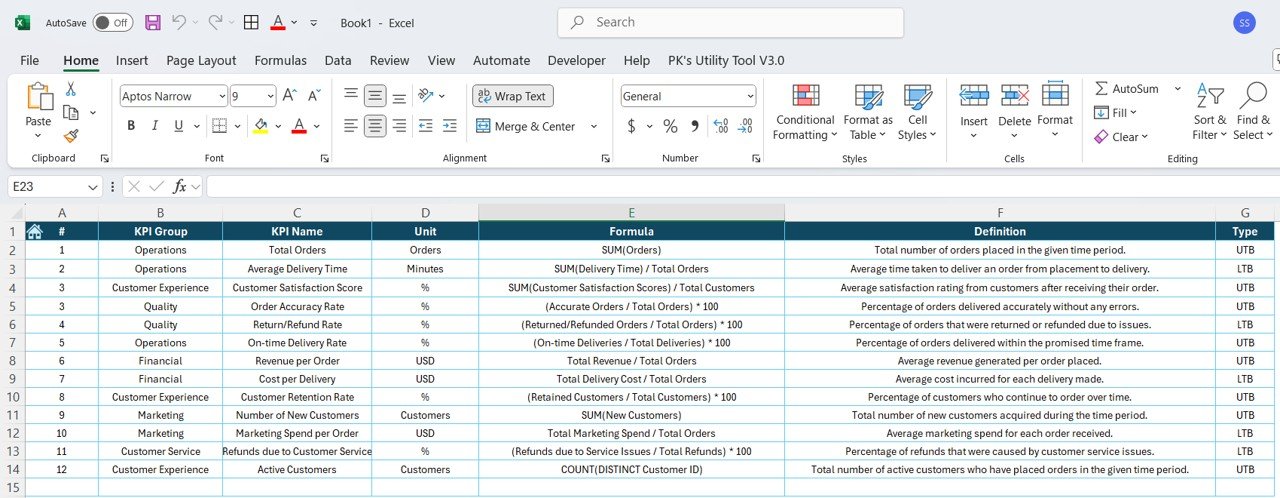Click the Redo arrow icon
Viewport: 1280px width, 498px height.
(x=215, y=22)
